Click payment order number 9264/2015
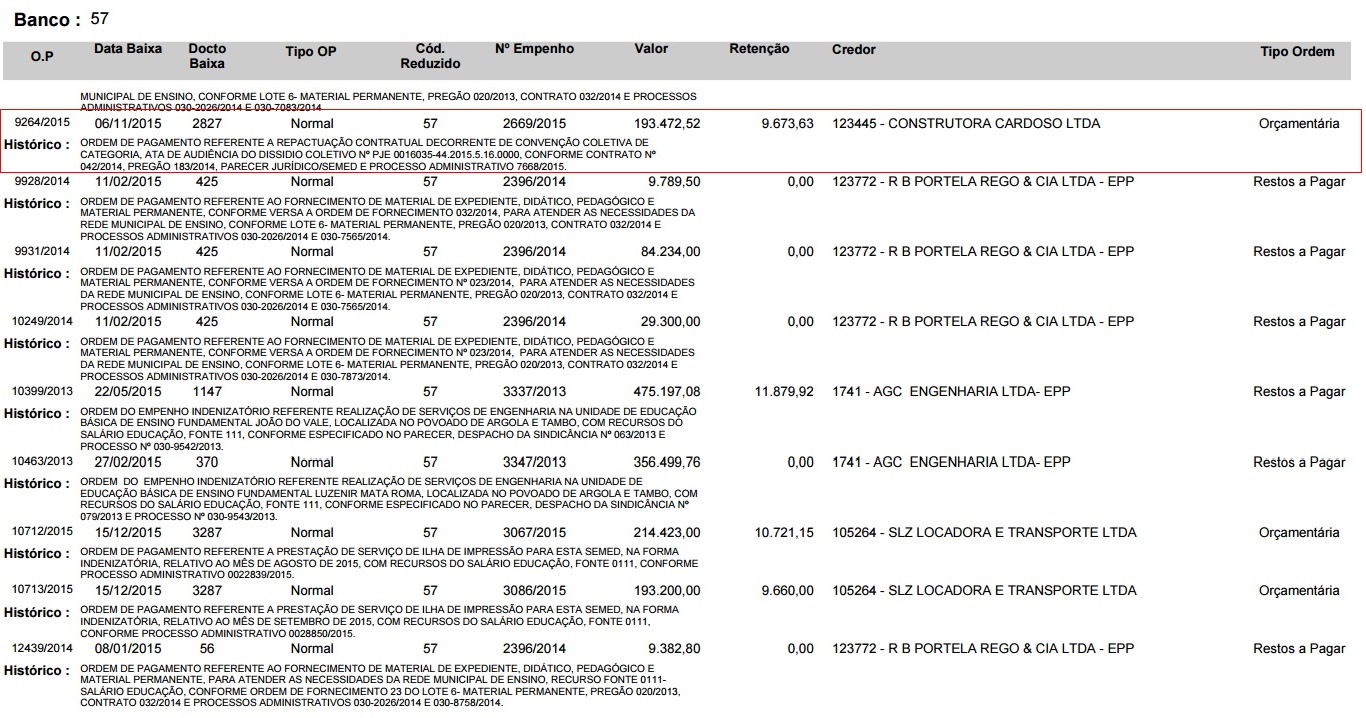 (x=41, y=123)
